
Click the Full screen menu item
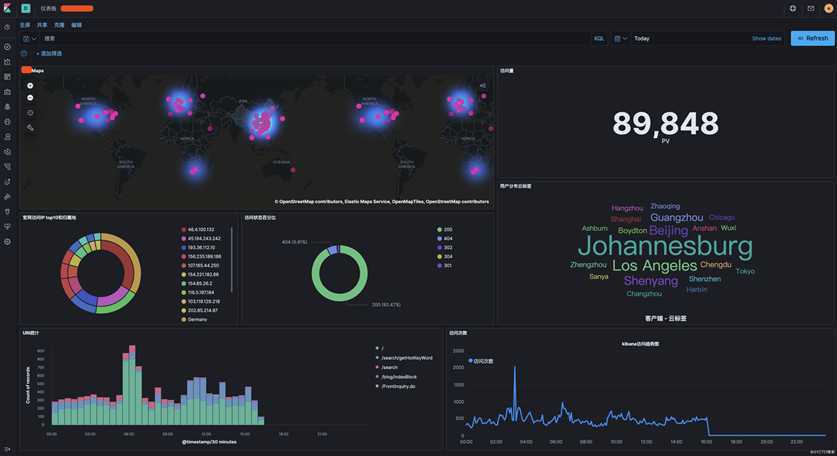(x=25, y=25)
